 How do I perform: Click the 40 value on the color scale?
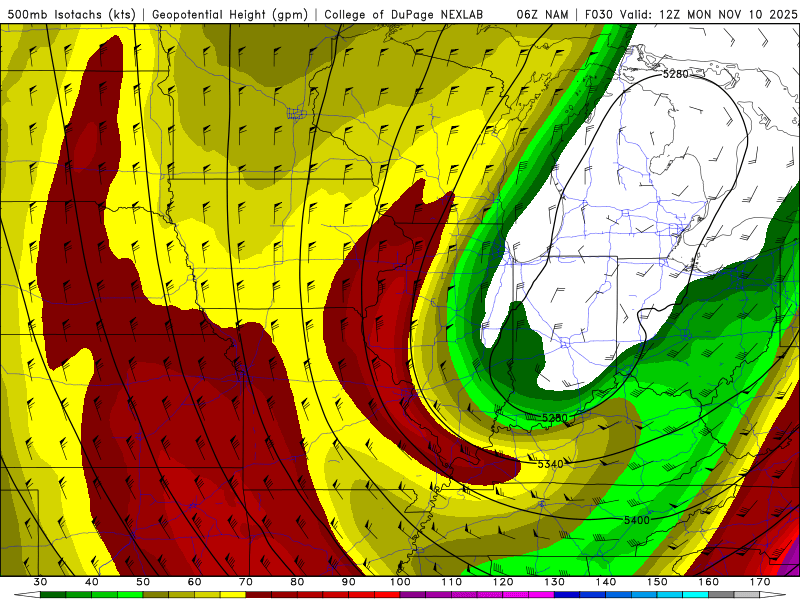92,582
